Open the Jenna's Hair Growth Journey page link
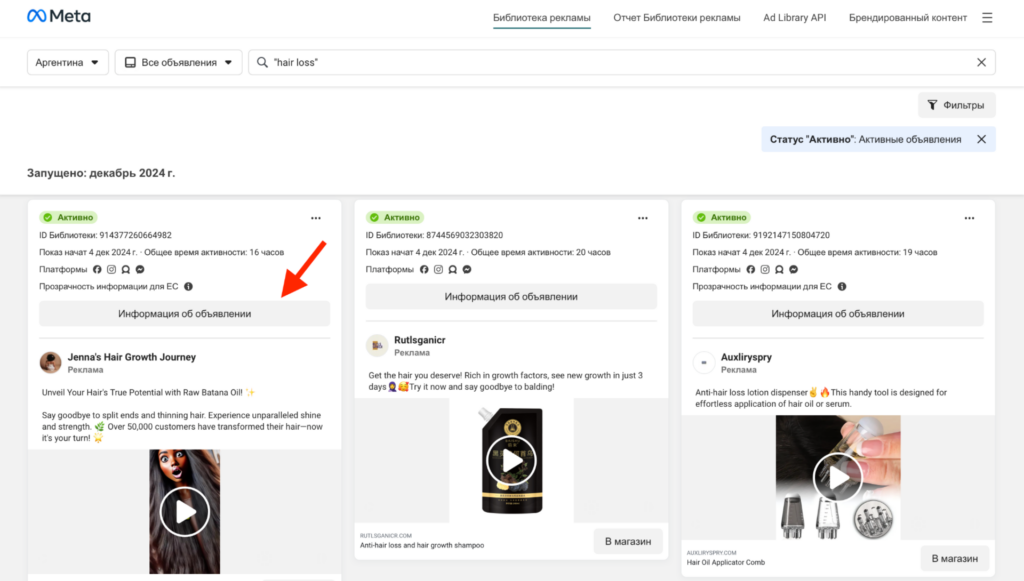This screenshot has width=1024, height=581. [x=131, y=357]
